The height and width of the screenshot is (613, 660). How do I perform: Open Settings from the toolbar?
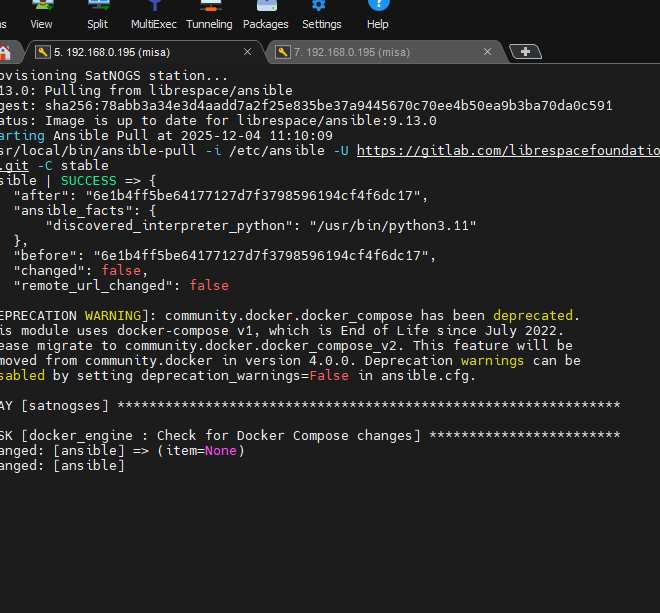tap(321, 16)
